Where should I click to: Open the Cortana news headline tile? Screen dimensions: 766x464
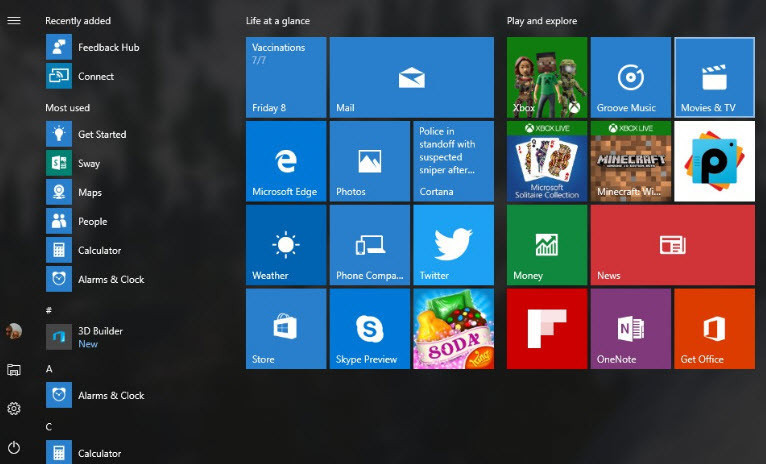pos(453,161)
